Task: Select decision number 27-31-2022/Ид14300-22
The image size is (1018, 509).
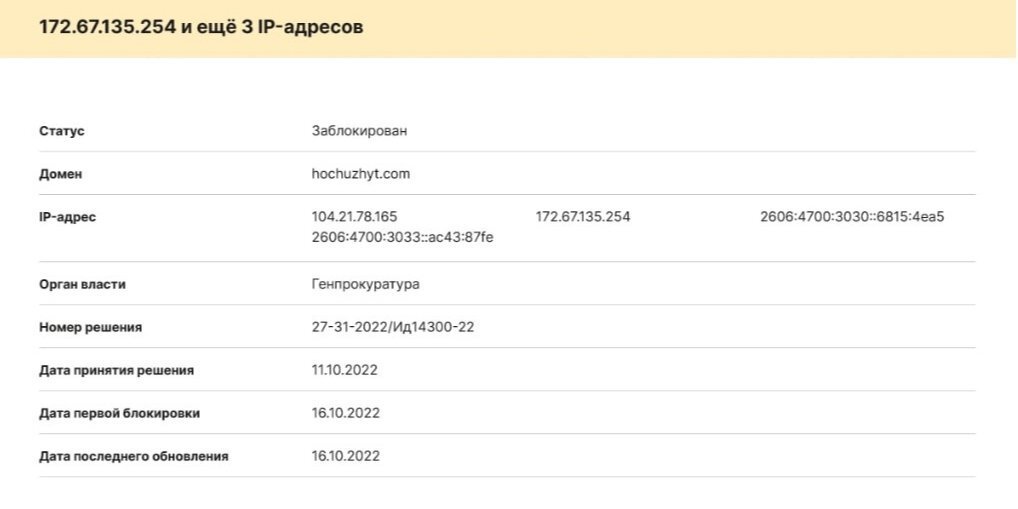Action: pyautogui.click(x=393, y=327)
